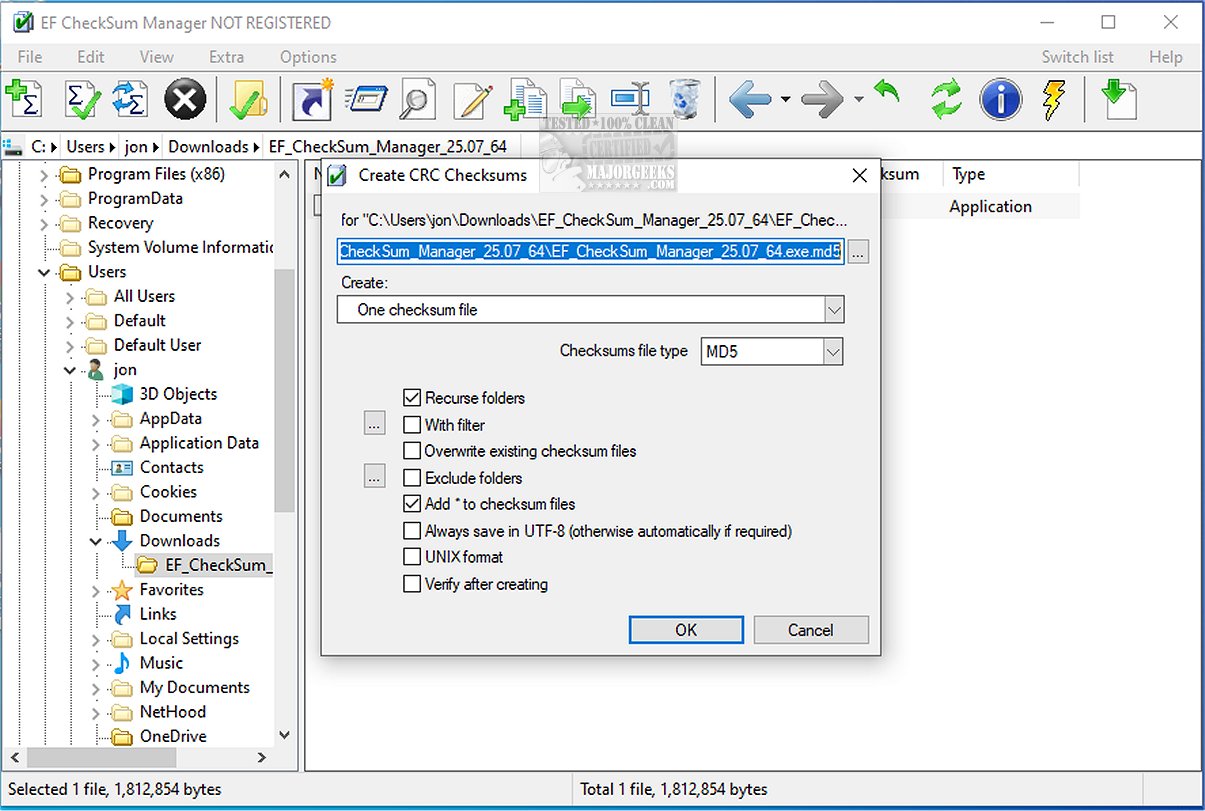
Task: Click the create shortcut toolbar icon
Action: pyautogui.click(x=312, y=99)
